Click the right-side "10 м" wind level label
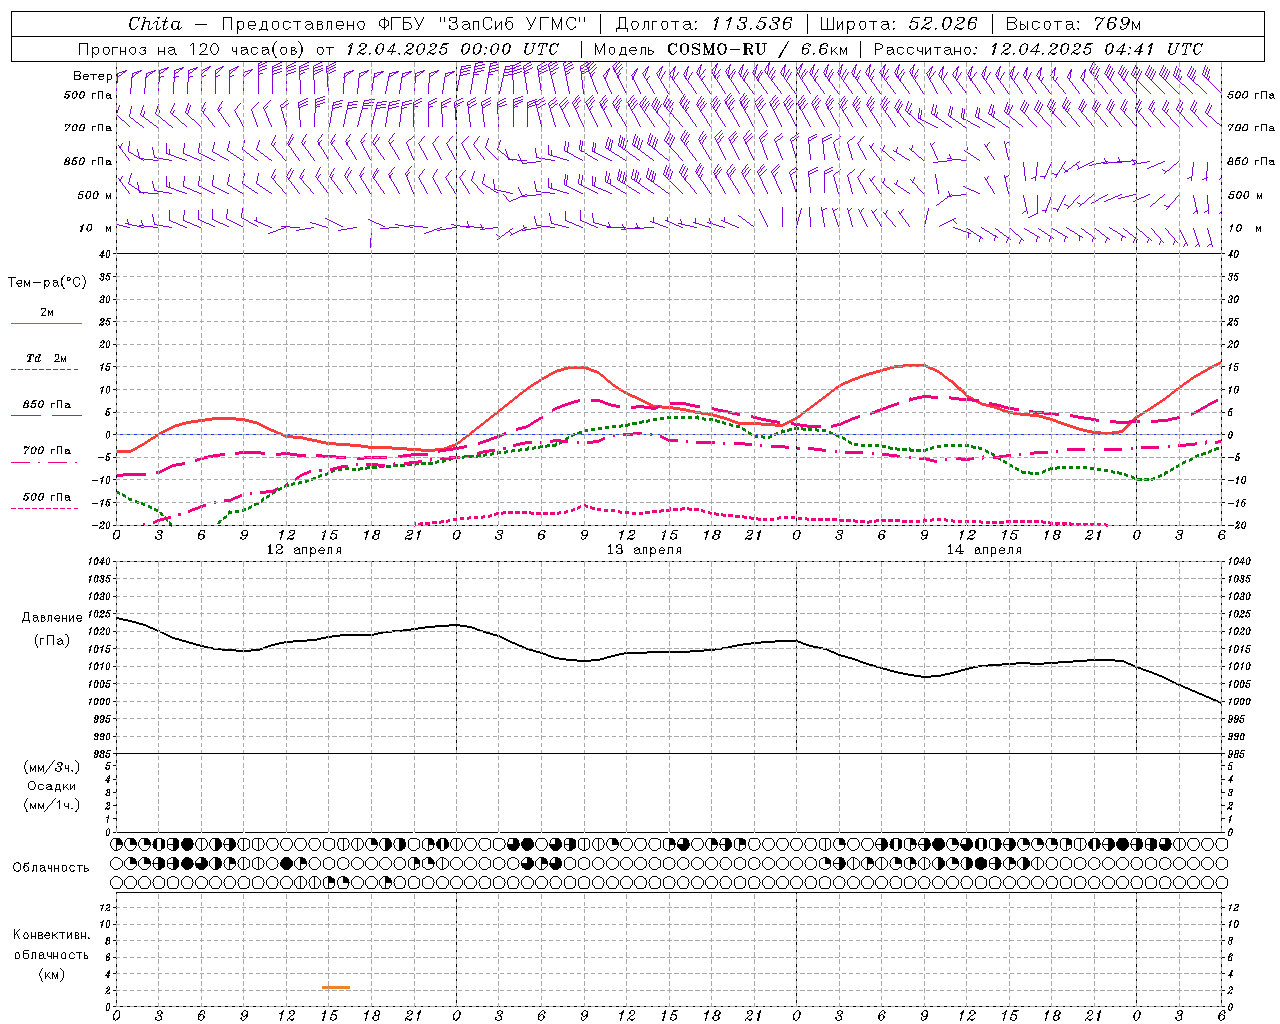Viewport: 1280px width, 1024px height. pyautogui.click(x=1244, y=228)
